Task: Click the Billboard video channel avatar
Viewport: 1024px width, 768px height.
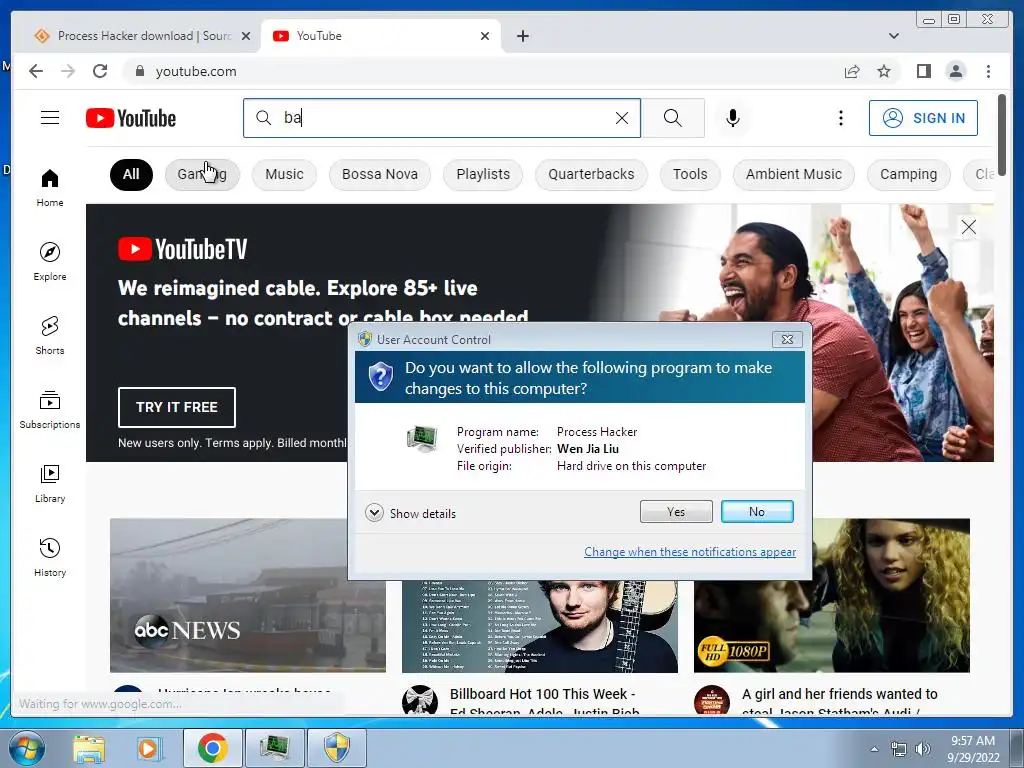Action: click(x=419, y=700)
